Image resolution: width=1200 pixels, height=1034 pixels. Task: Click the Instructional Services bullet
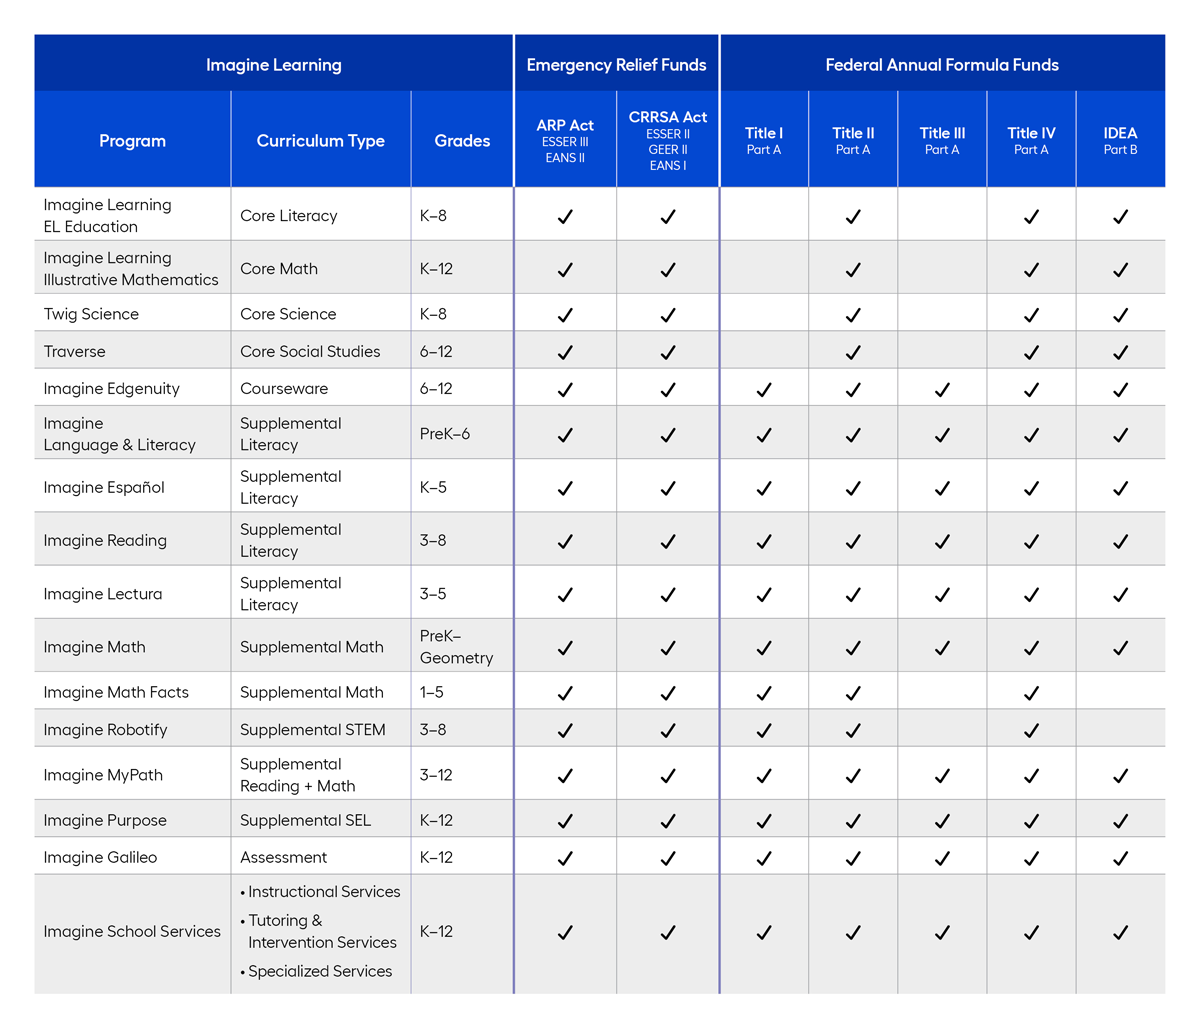pyautogui.click(x=320, y=891)
